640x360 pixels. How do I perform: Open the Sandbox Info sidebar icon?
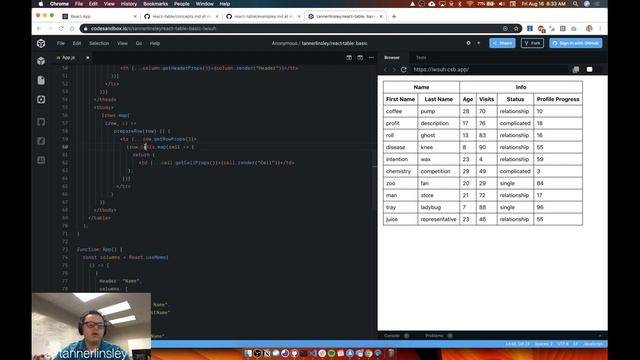(41, 61)
